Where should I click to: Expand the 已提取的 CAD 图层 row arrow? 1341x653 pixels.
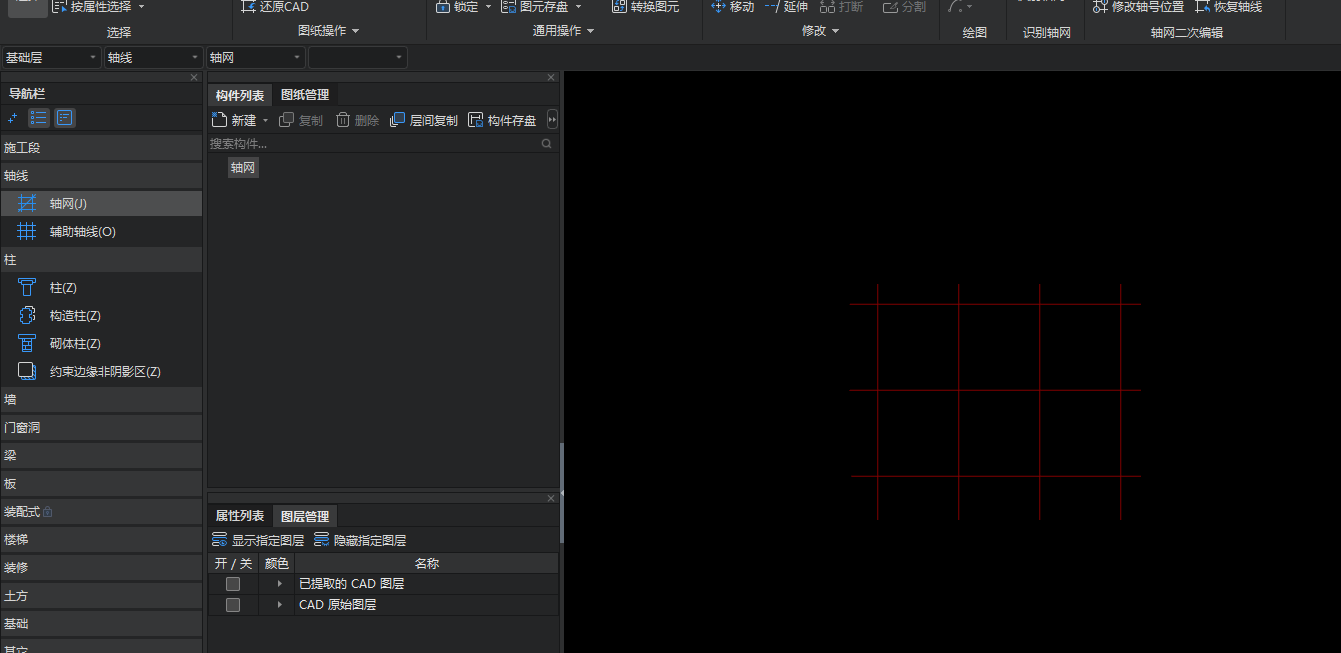[x=280, y=584]
